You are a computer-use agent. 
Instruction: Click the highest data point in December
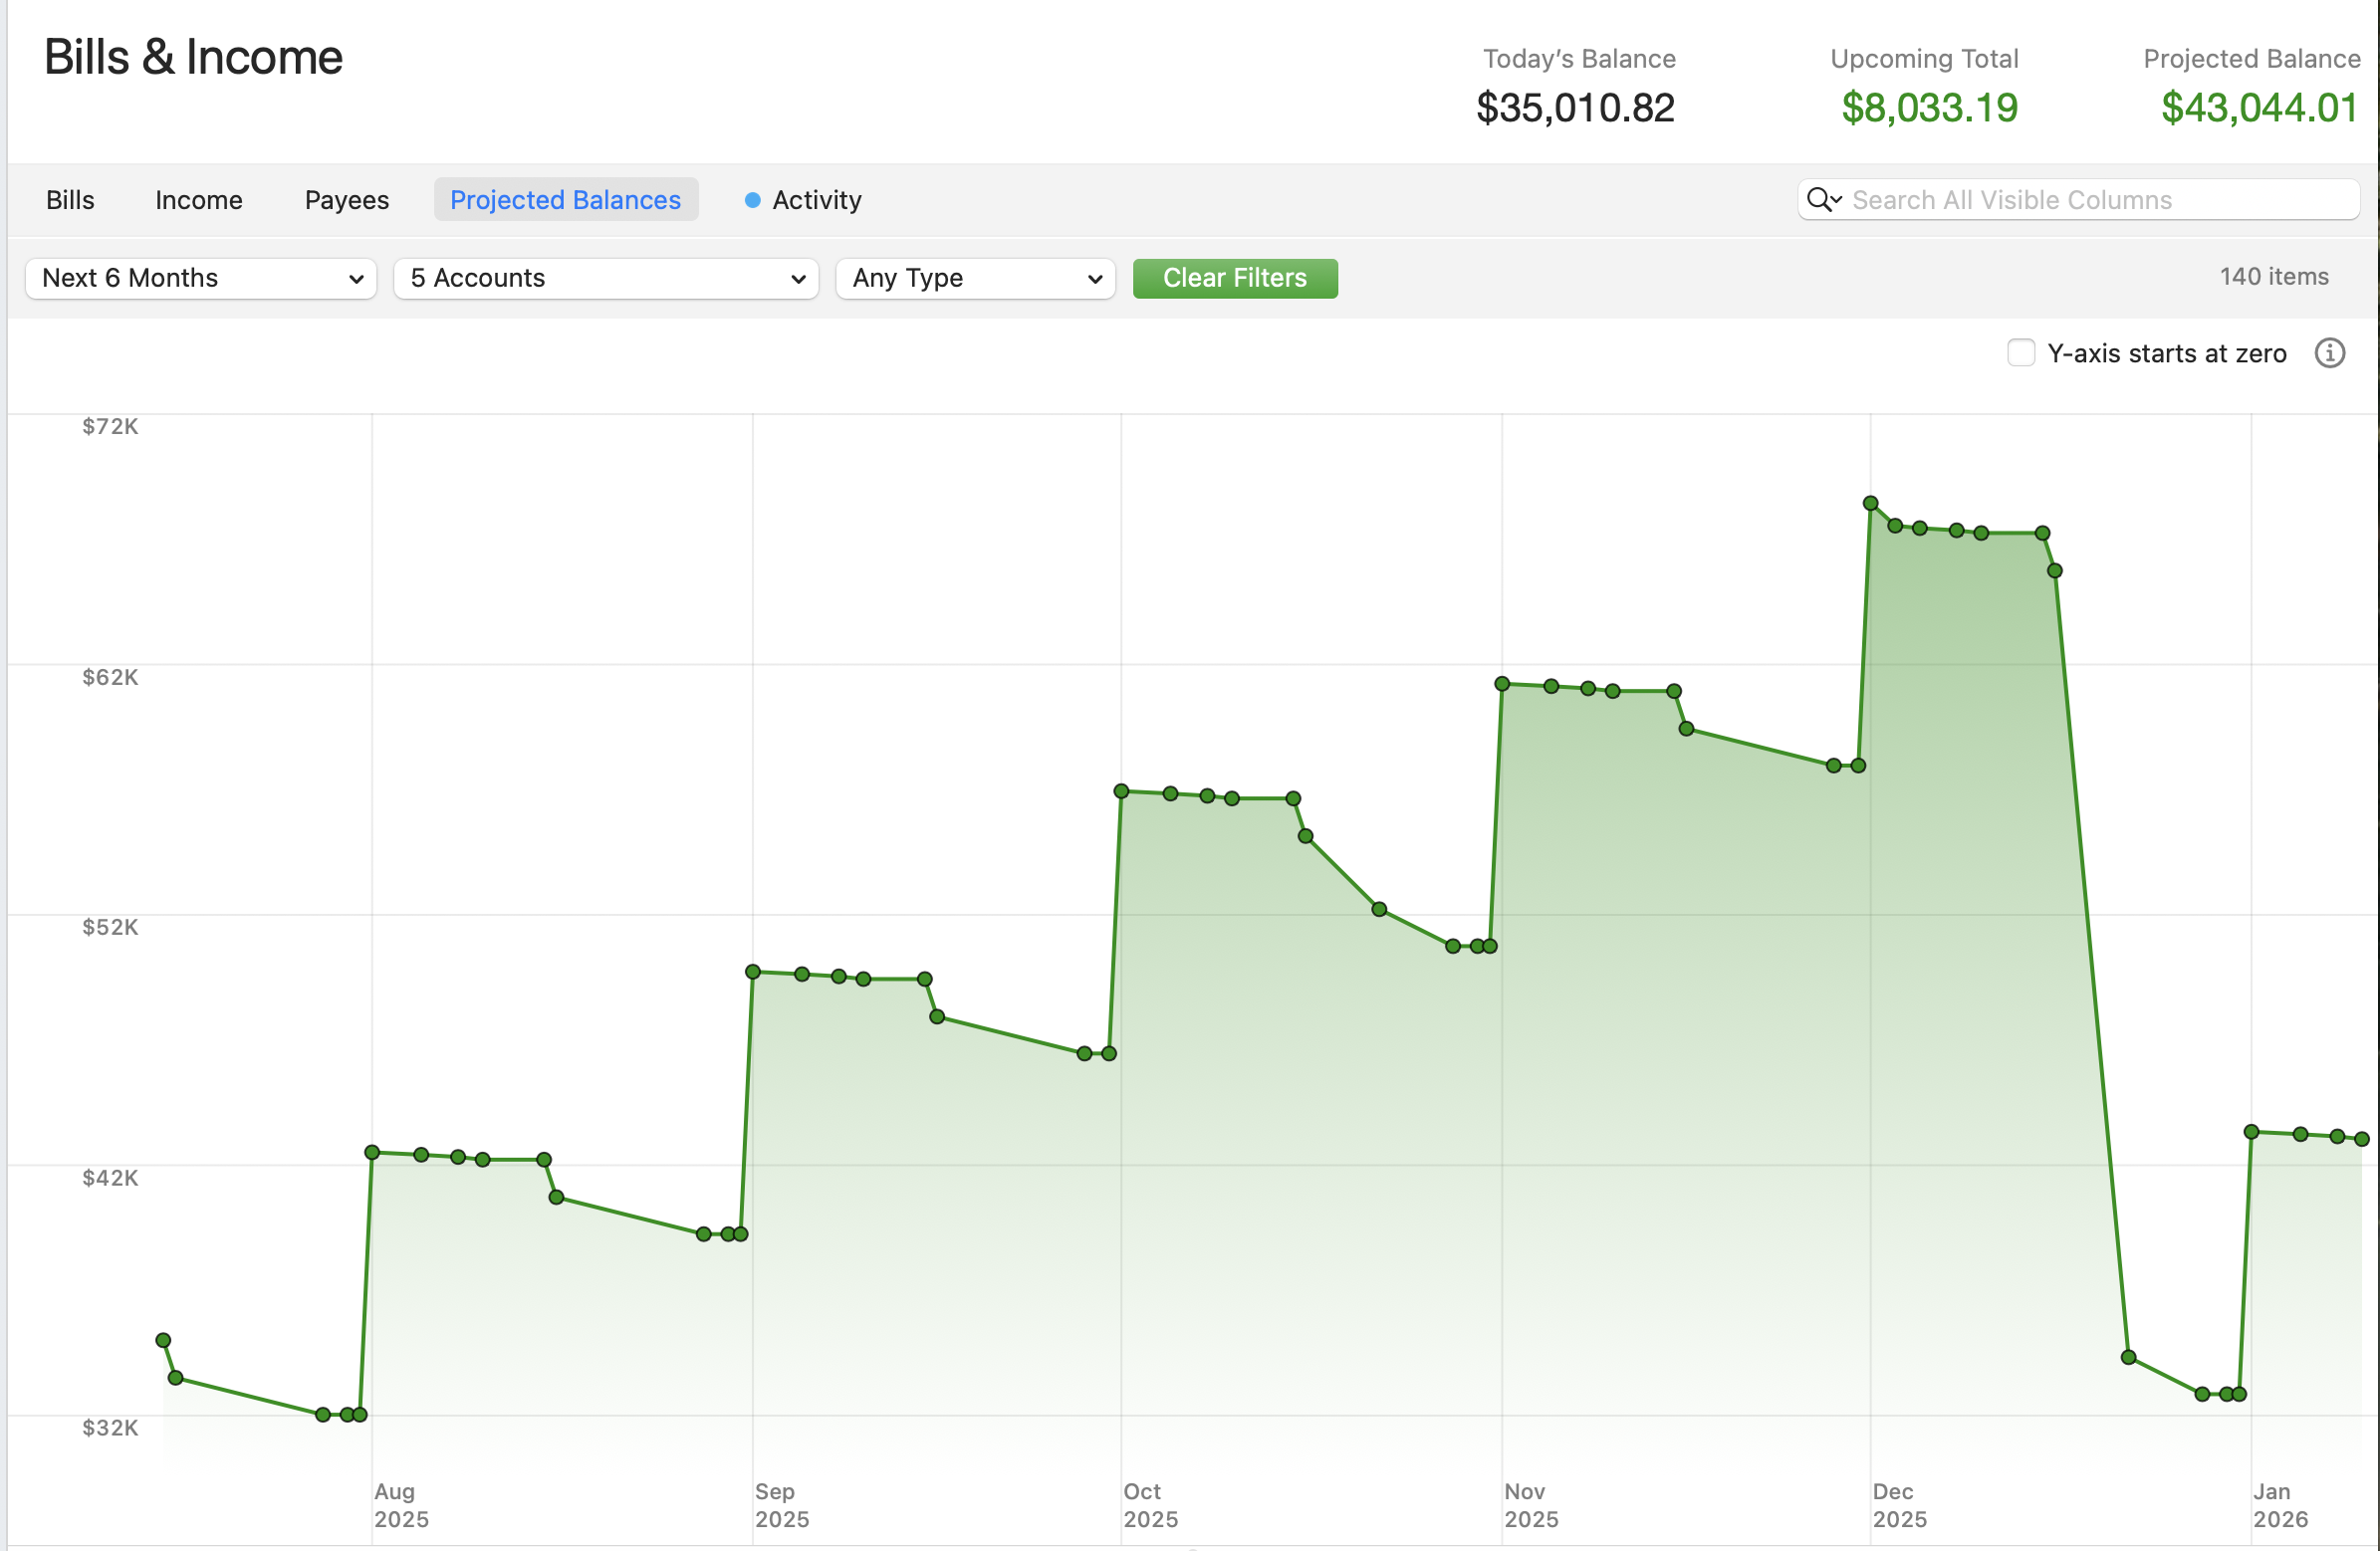[1870, 503]
